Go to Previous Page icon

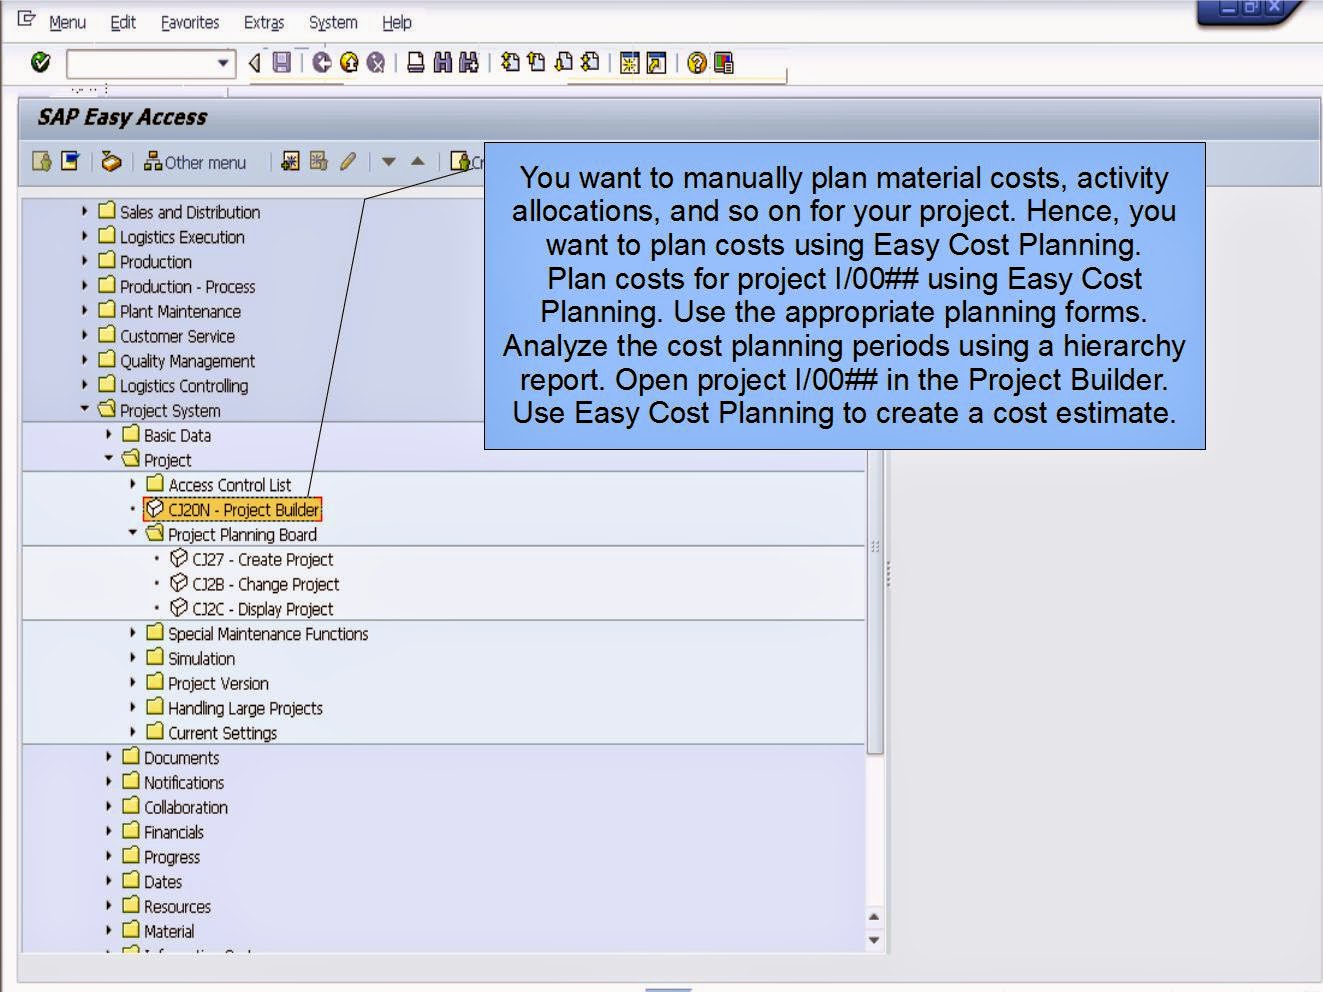536,63
